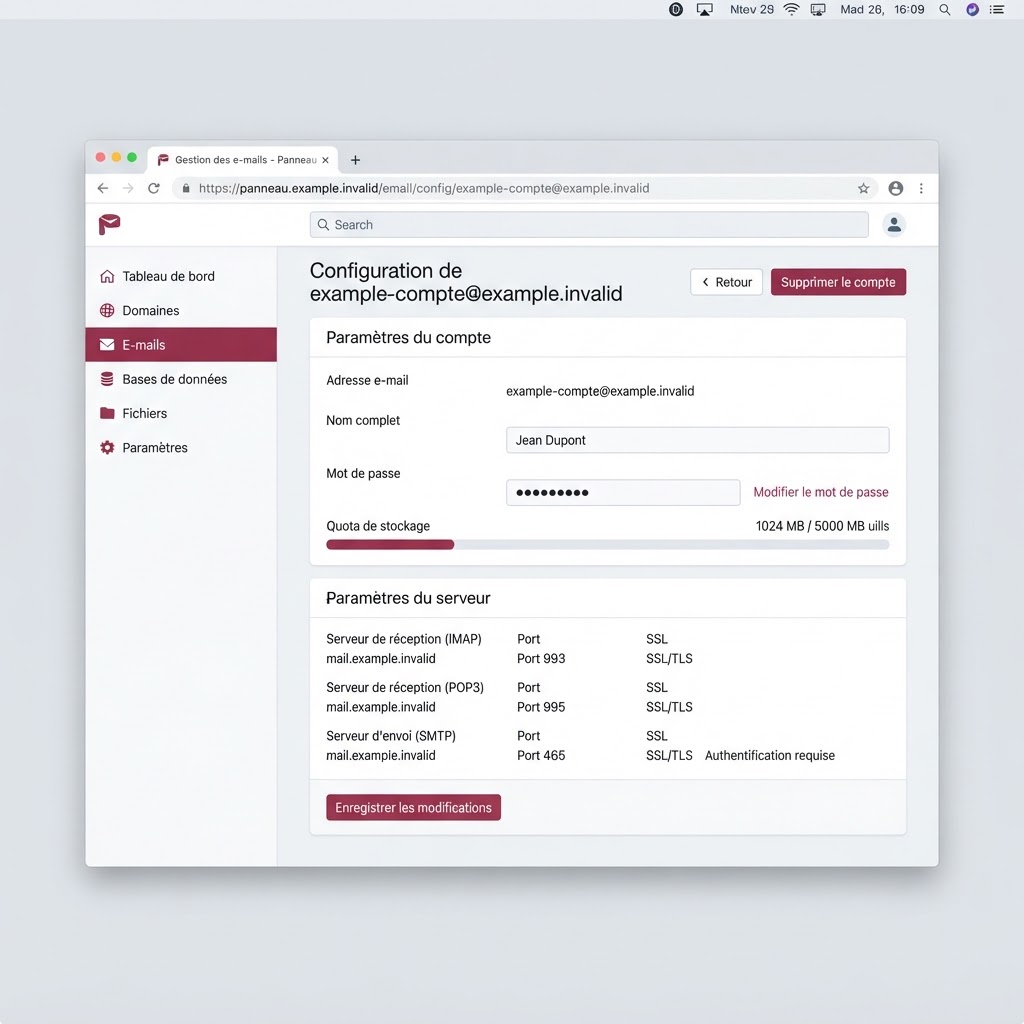The height and width of the screenshot is (1024, 1024).
Task: Click the envelope icon beside E-mails
Action: [107, 345]
